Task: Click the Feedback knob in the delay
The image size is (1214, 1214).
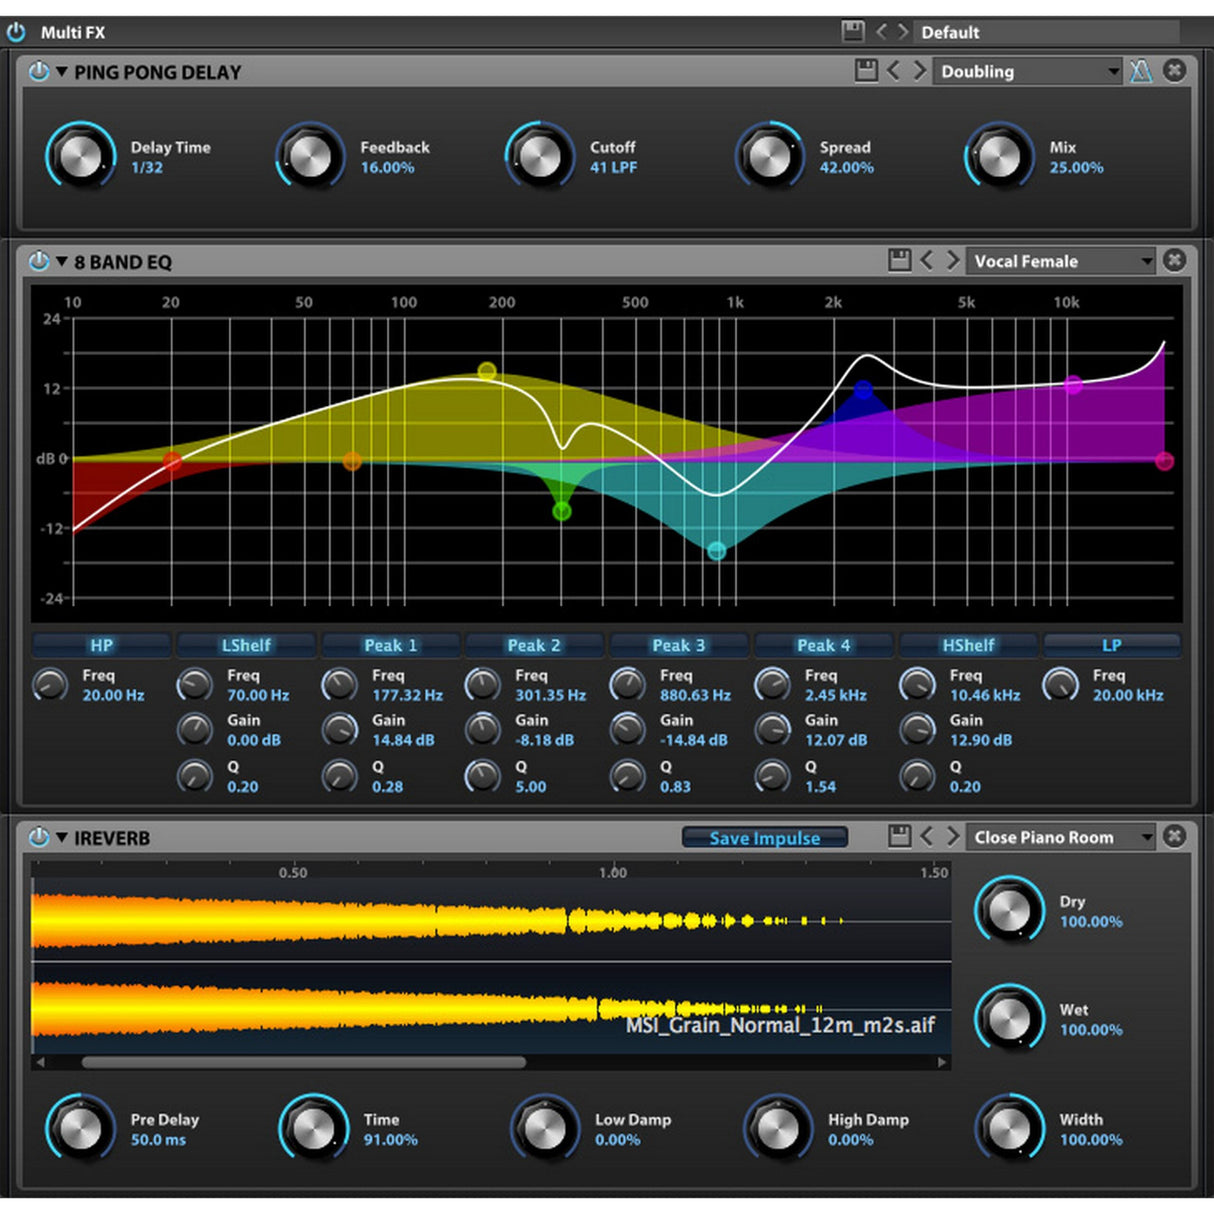Action: [310, 157]
